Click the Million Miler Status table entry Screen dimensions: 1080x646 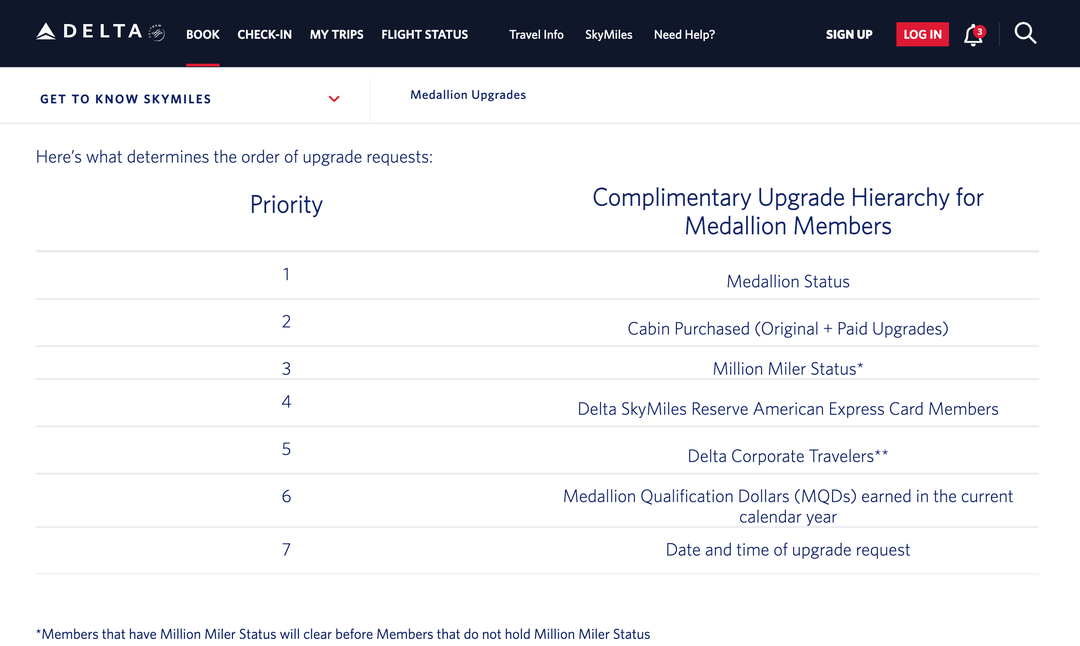click(788, 368)
